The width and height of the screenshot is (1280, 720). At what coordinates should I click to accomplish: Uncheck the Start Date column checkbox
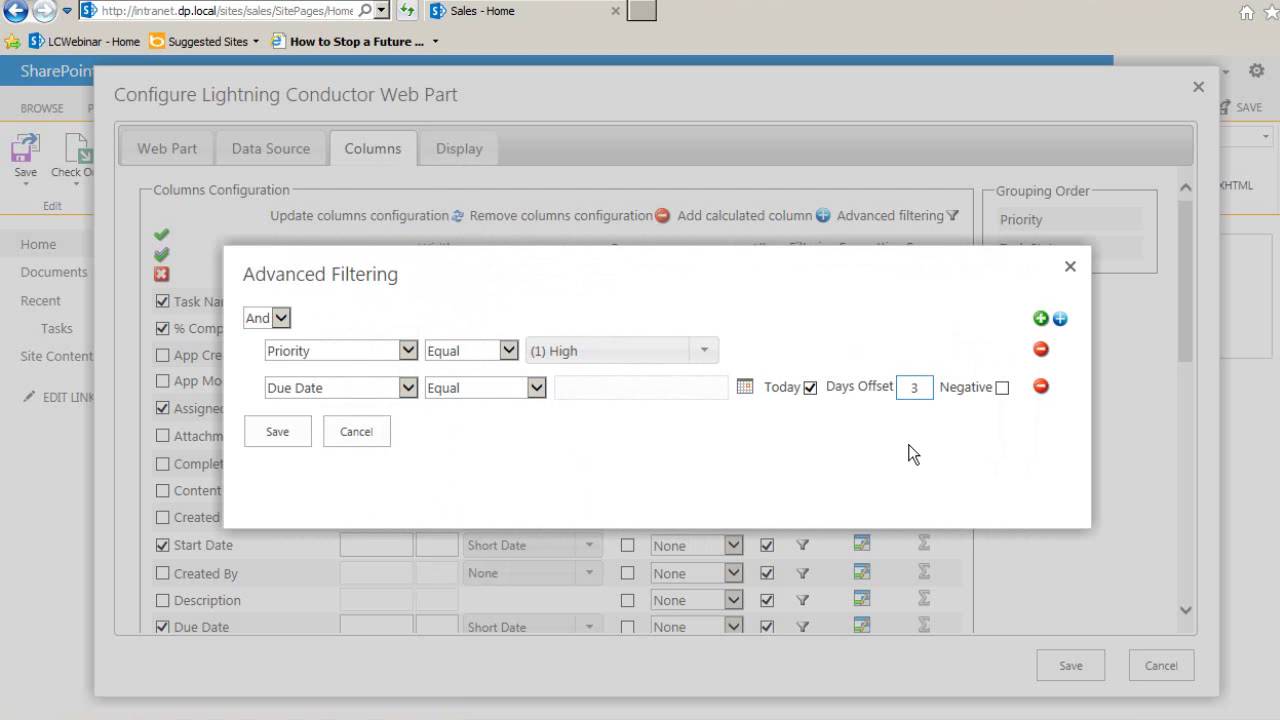162,545
